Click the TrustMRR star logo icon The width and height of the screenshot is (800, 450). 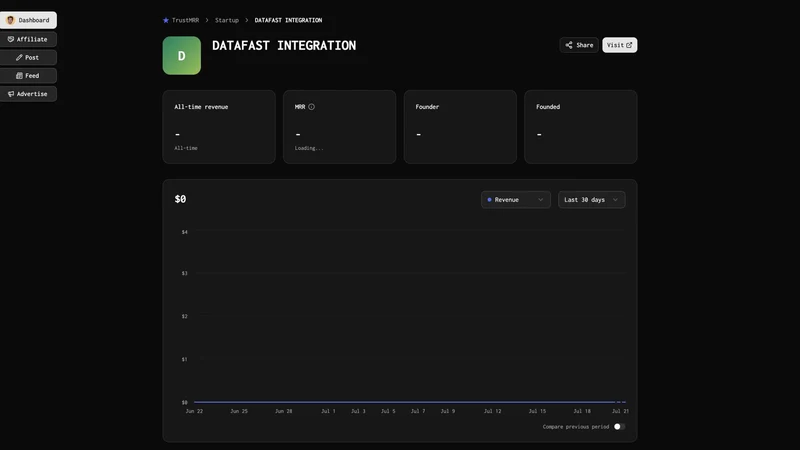coord(166,20)
